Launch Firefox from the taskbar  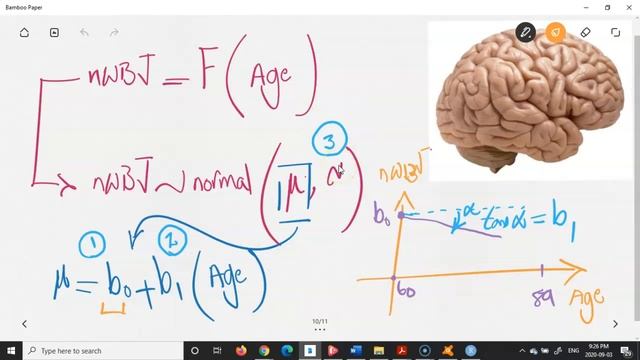coord(241,351)
